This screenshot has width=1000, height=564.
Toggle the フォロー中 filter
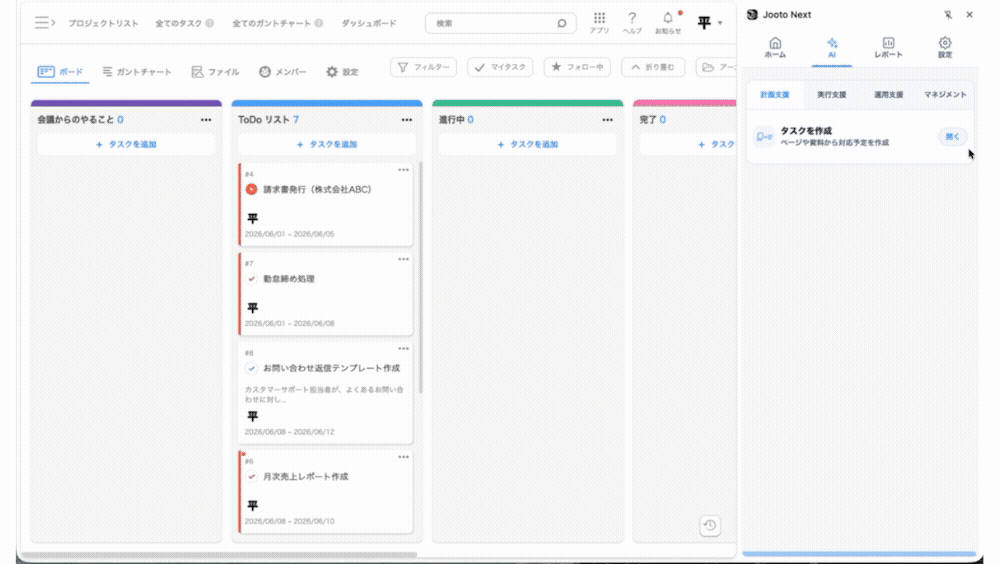coord(577,67)
